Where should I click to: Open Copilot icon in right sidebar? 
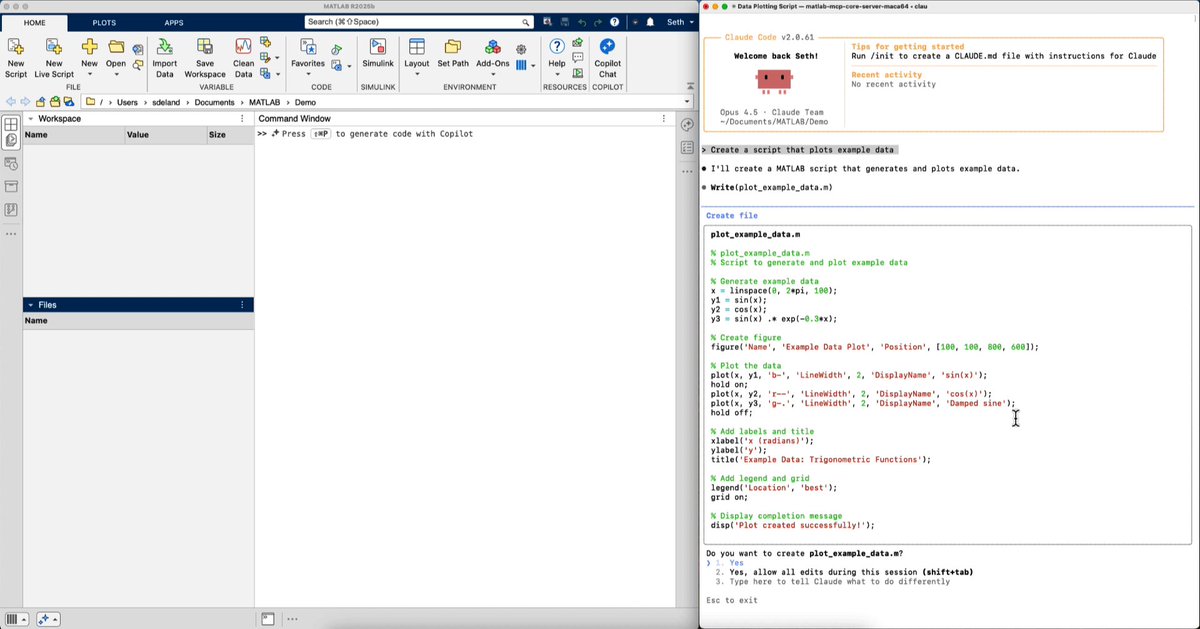coord(687,125)
